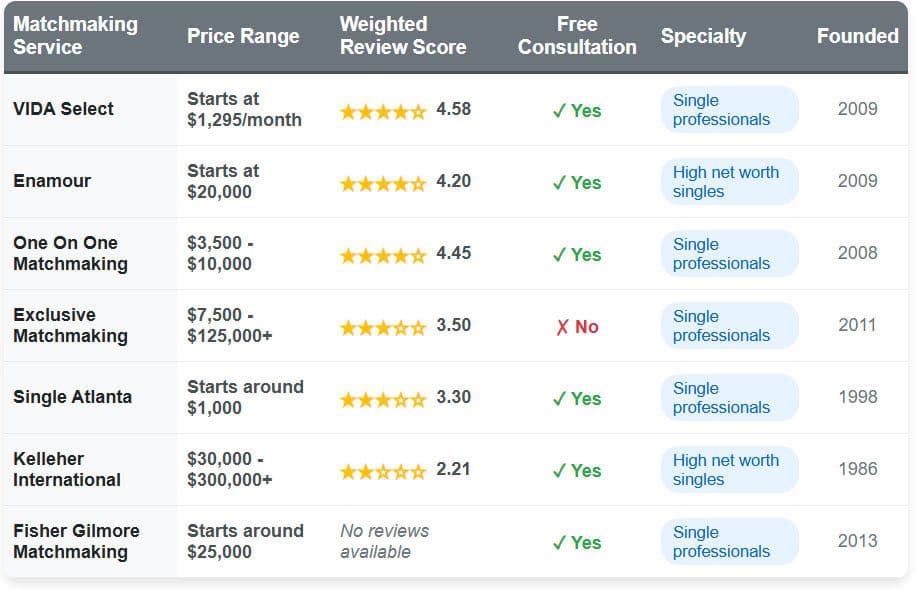Image resolution: width=916 pixels, height=589 pixels.
Task: Open the VIDA Select service name
Action: click(63, 109)
